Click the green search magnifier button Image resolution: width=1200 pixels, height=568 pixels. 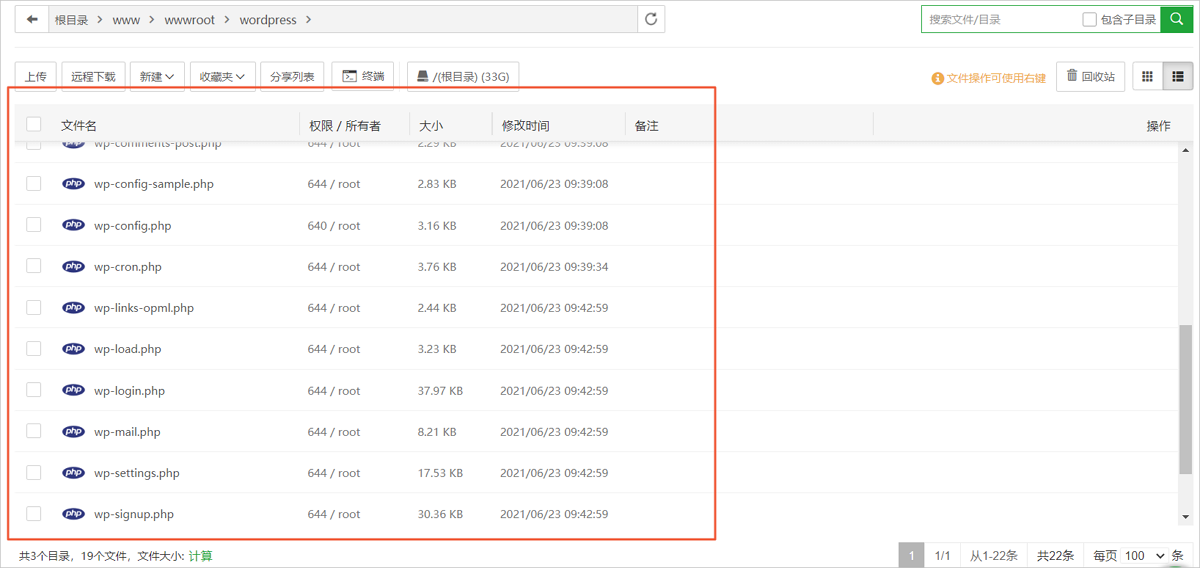click(x=1177, y=19)
